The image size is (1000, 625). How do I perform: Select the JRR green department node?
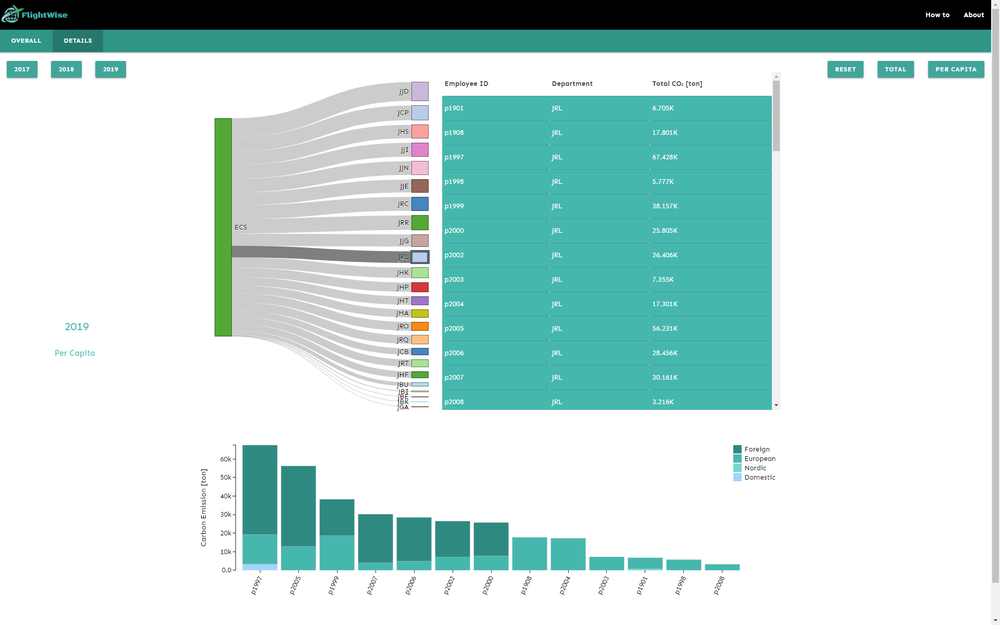420,223
